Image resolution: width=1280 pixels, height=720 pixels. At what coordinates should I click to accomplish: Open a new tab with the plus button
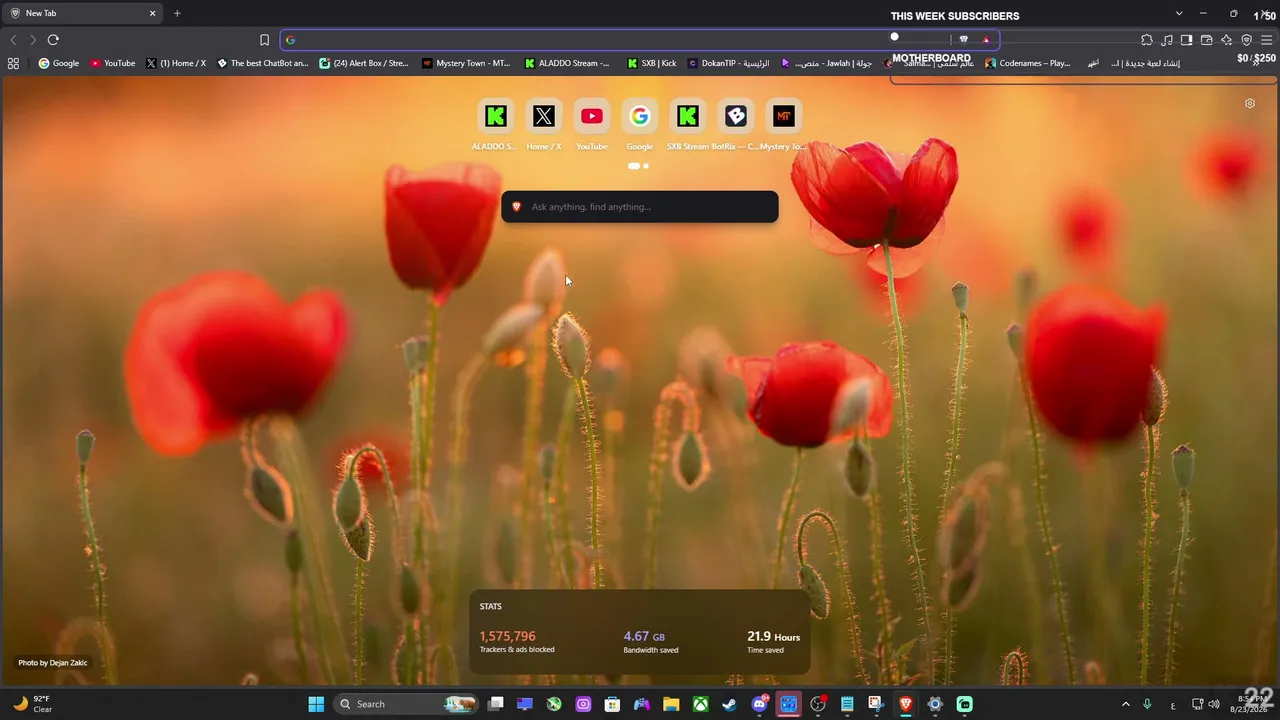tap(177, 13)
